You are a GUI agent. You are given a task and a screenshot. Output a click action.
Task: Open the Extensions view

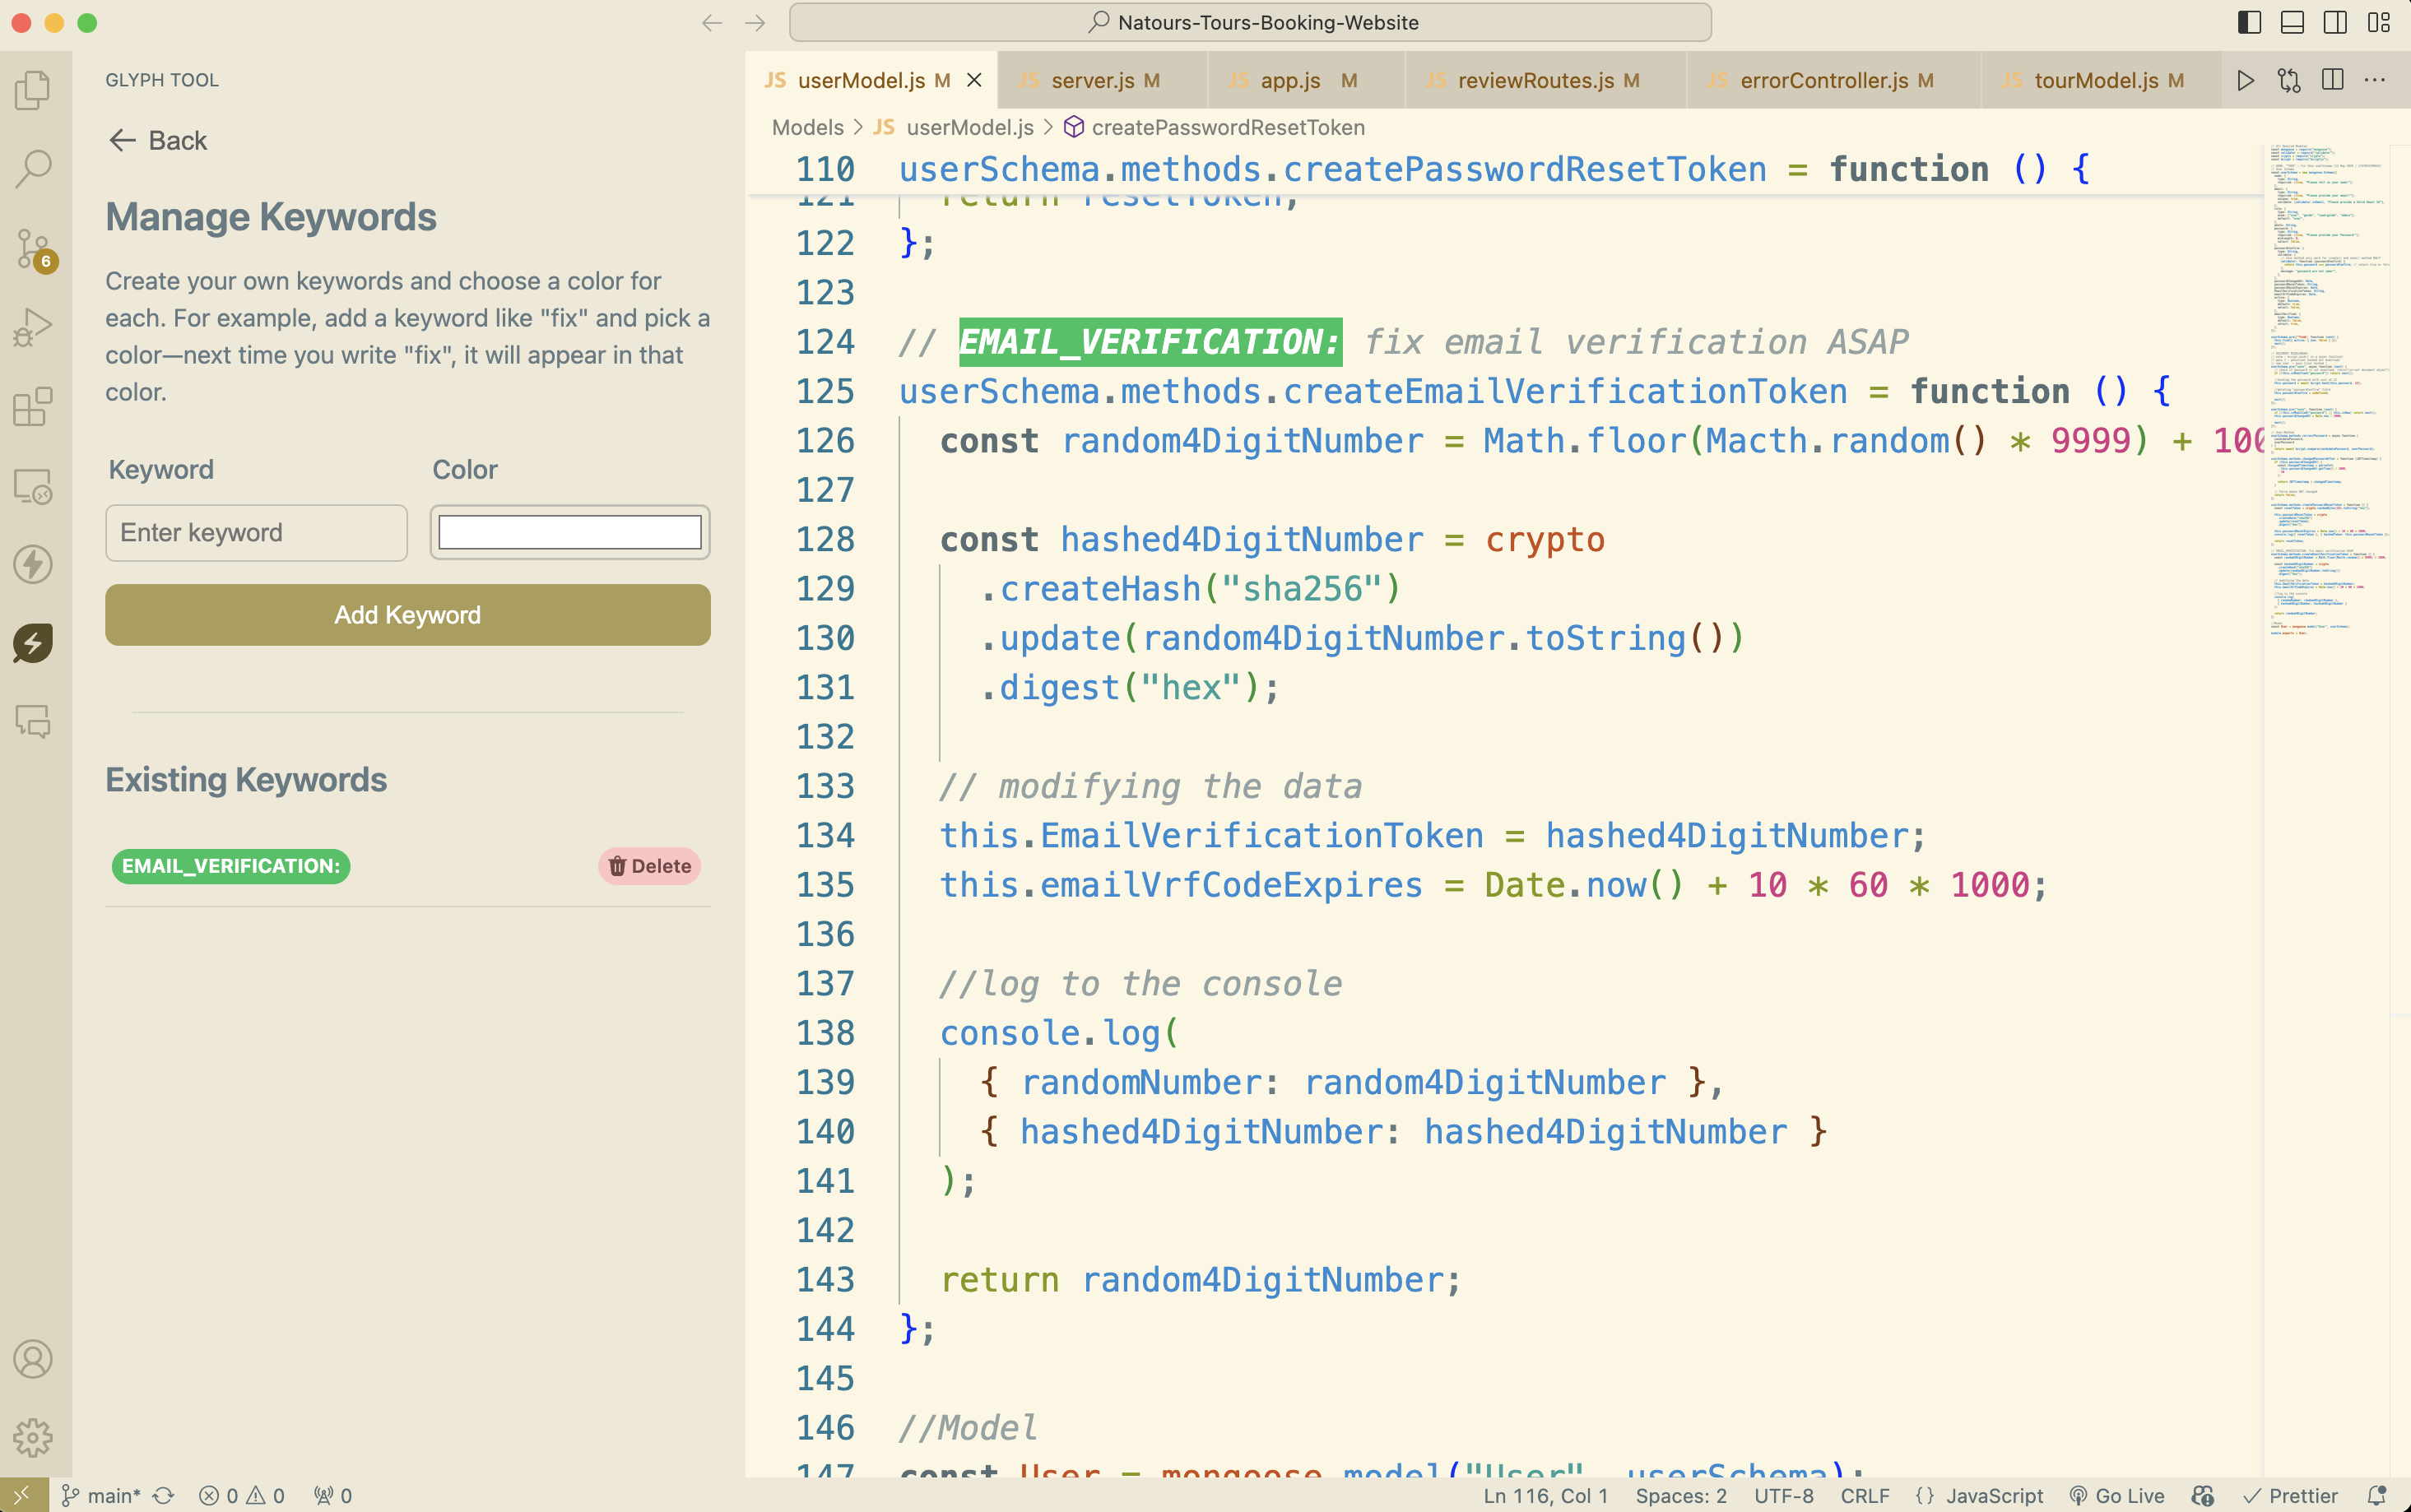(33, 406)
